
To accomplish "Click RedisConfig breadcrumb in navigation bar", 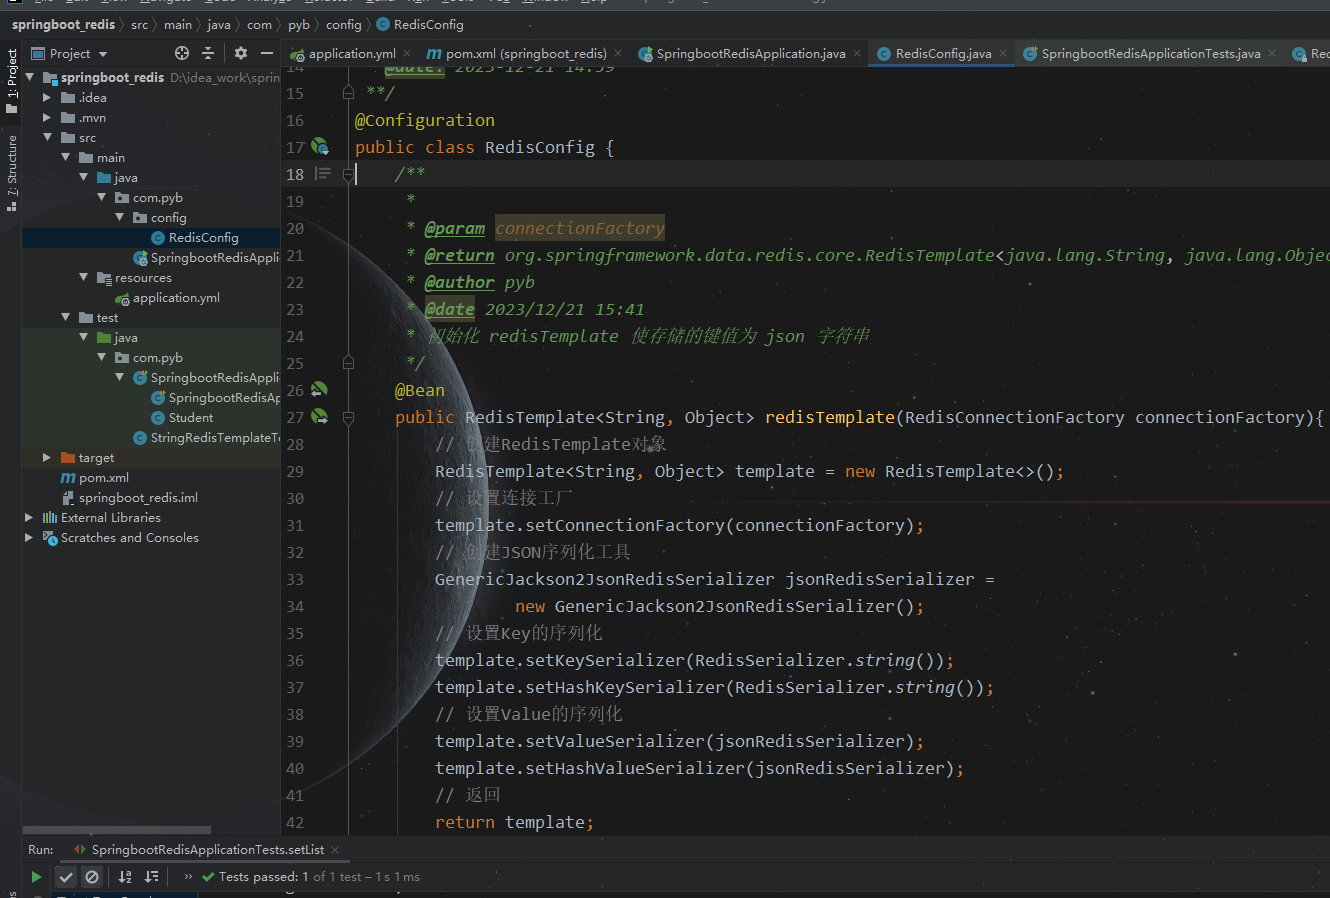I will (420, 24).
